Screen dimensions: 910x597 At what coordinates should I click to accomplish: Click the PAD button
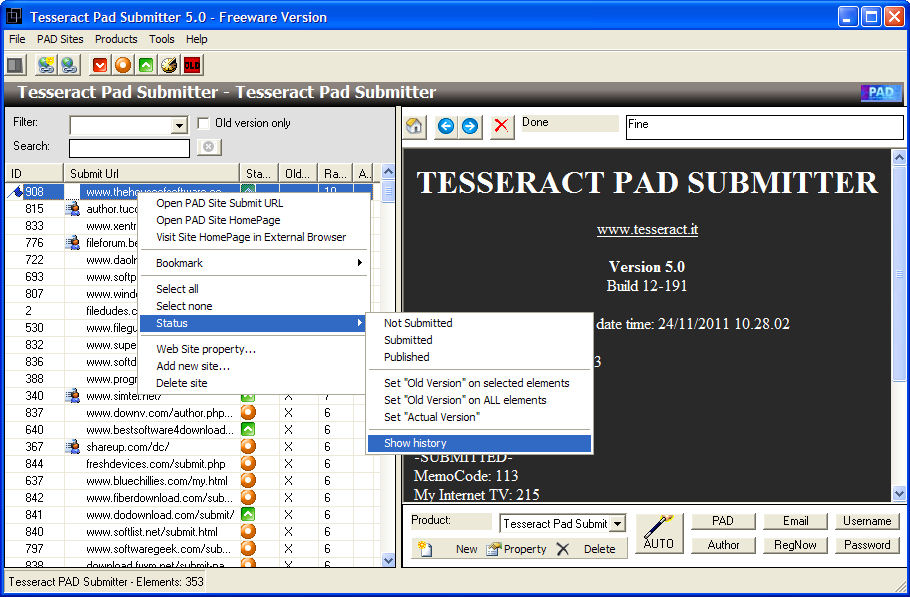pos(723,521)
